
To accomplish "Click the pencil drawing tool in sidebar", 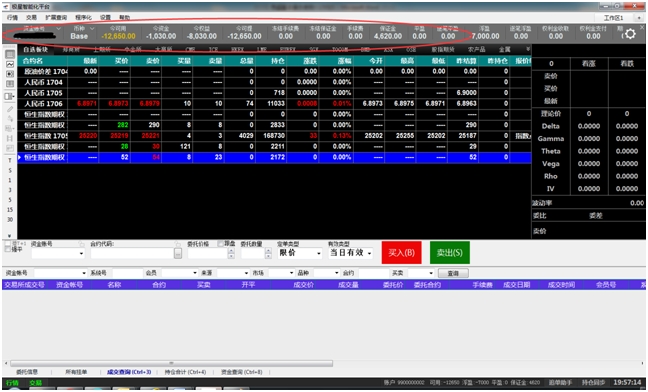I will (x=10, y=109).
